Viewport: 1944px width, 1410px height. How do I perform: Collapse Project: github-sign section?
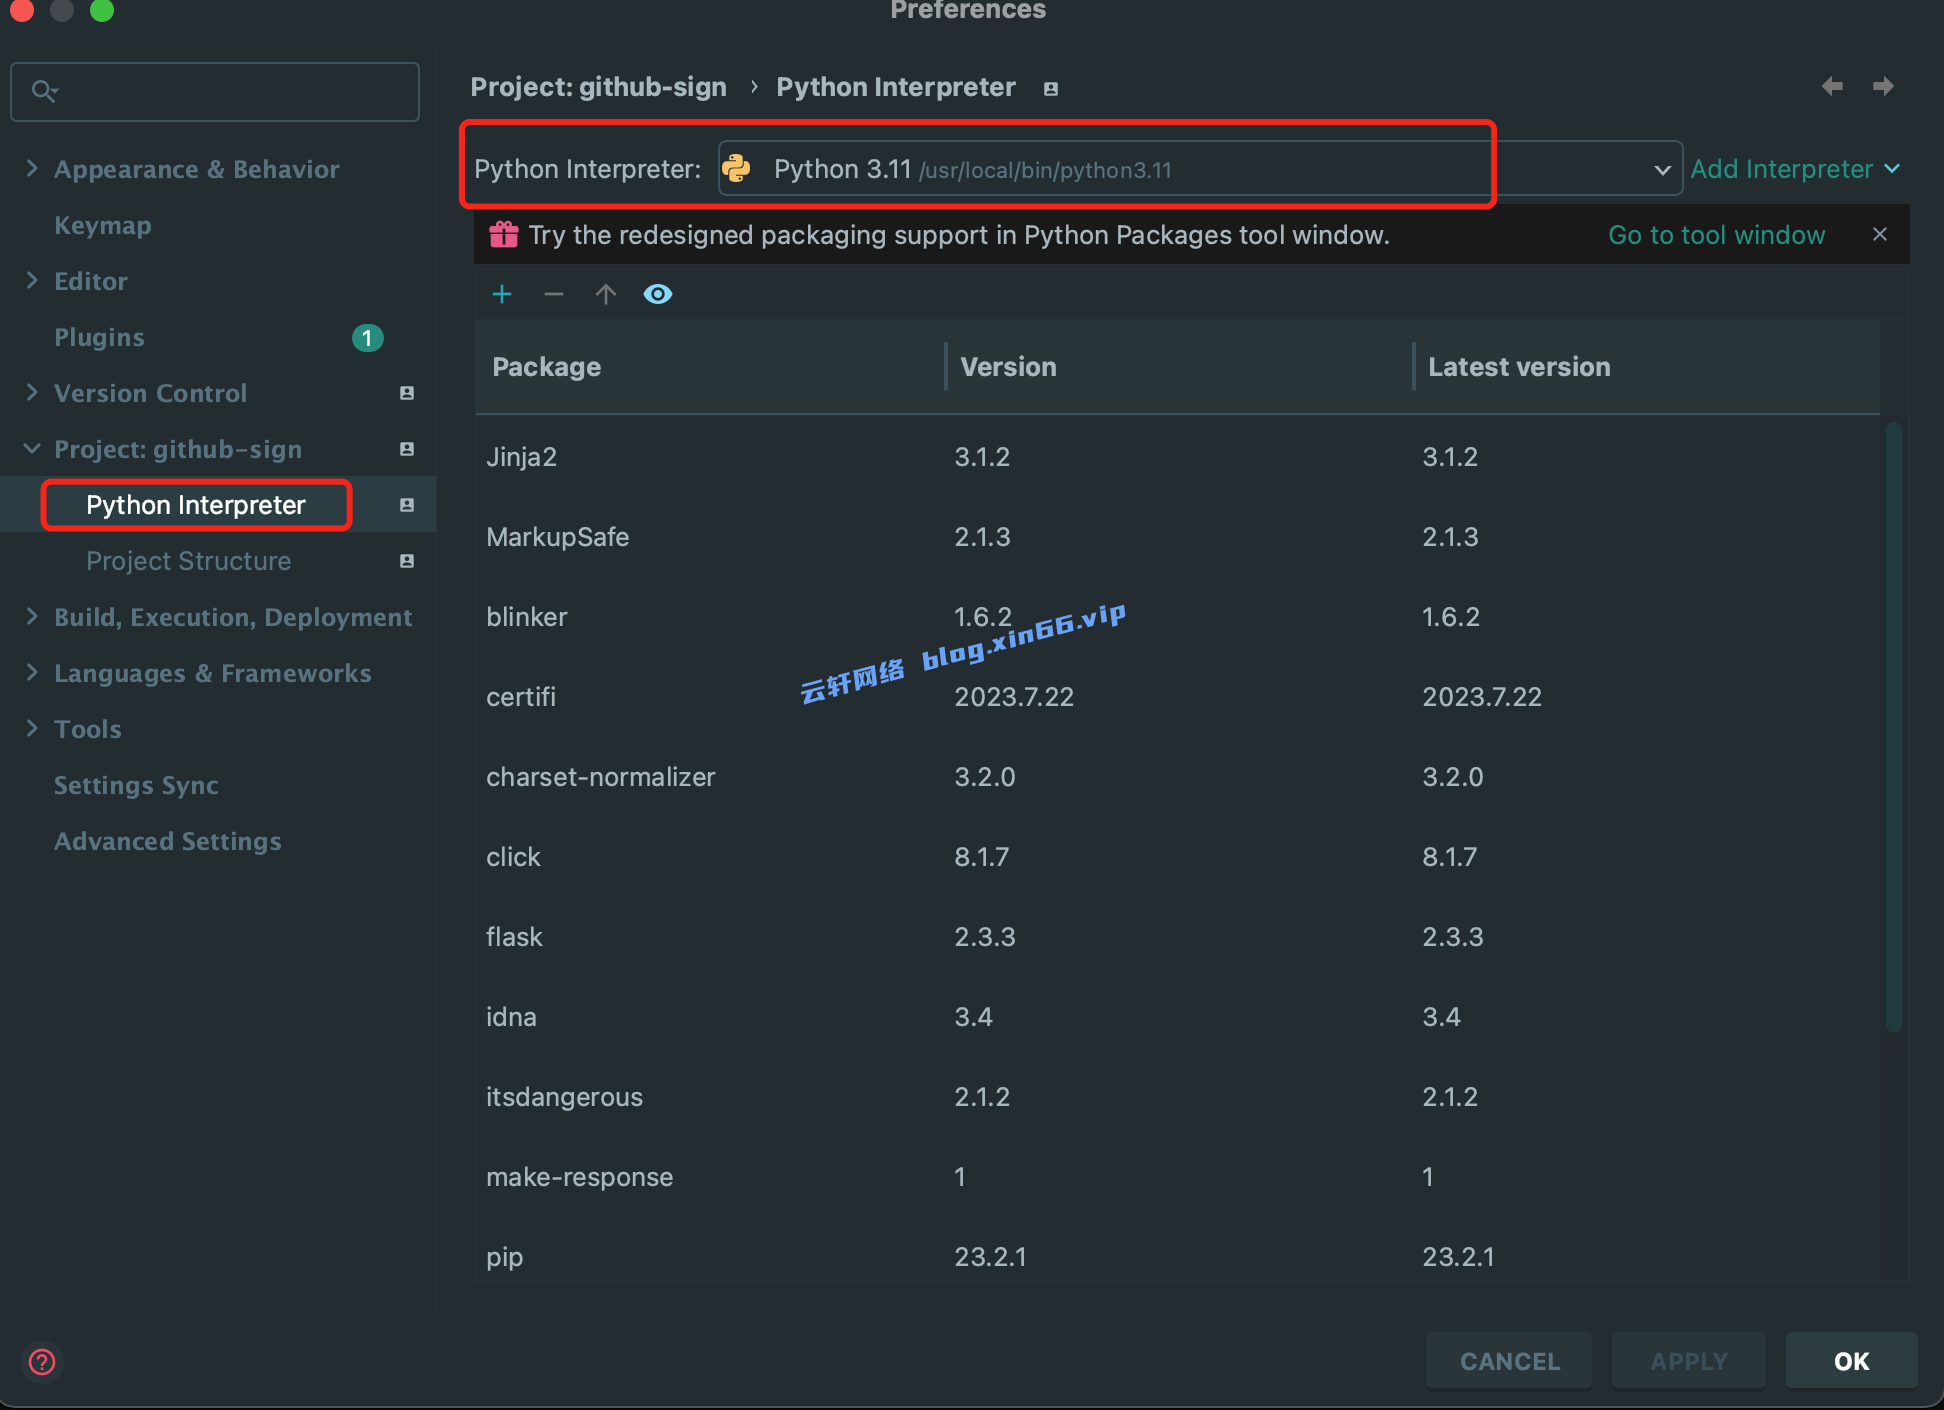pyautogui.click(x=32, y=448)
